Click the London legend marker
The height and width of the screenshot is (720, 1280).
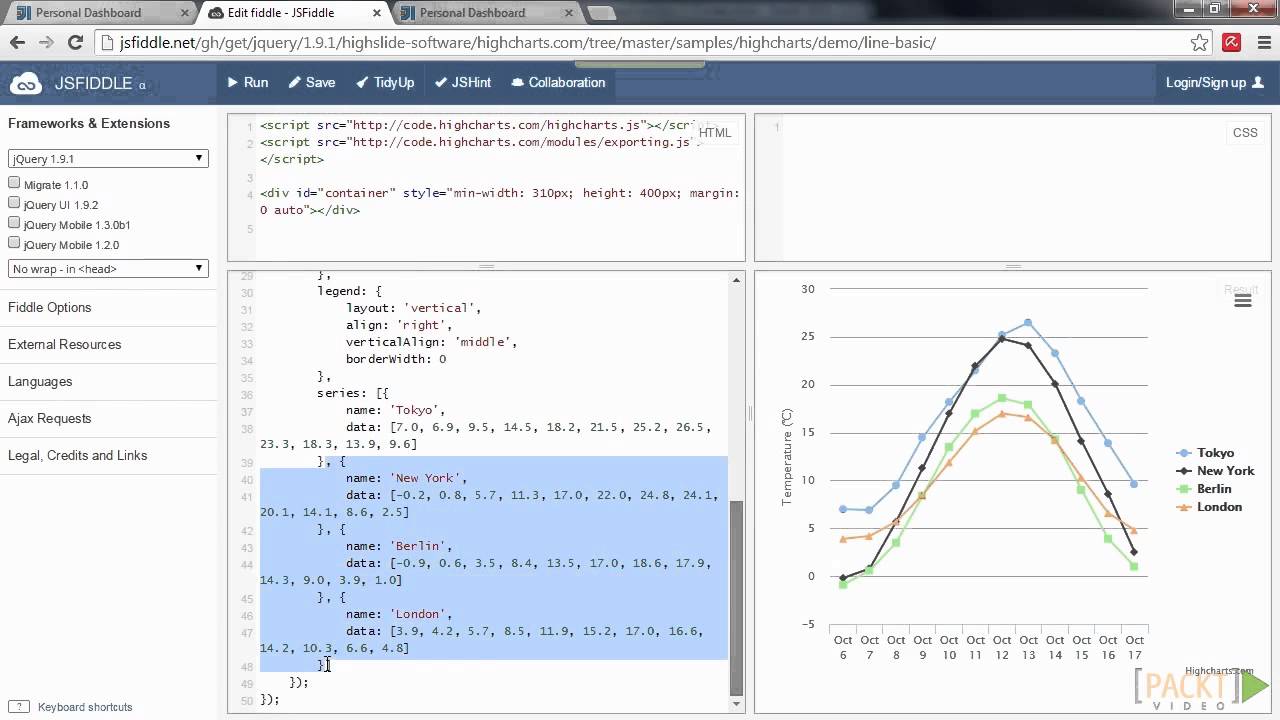[1184, 507]
